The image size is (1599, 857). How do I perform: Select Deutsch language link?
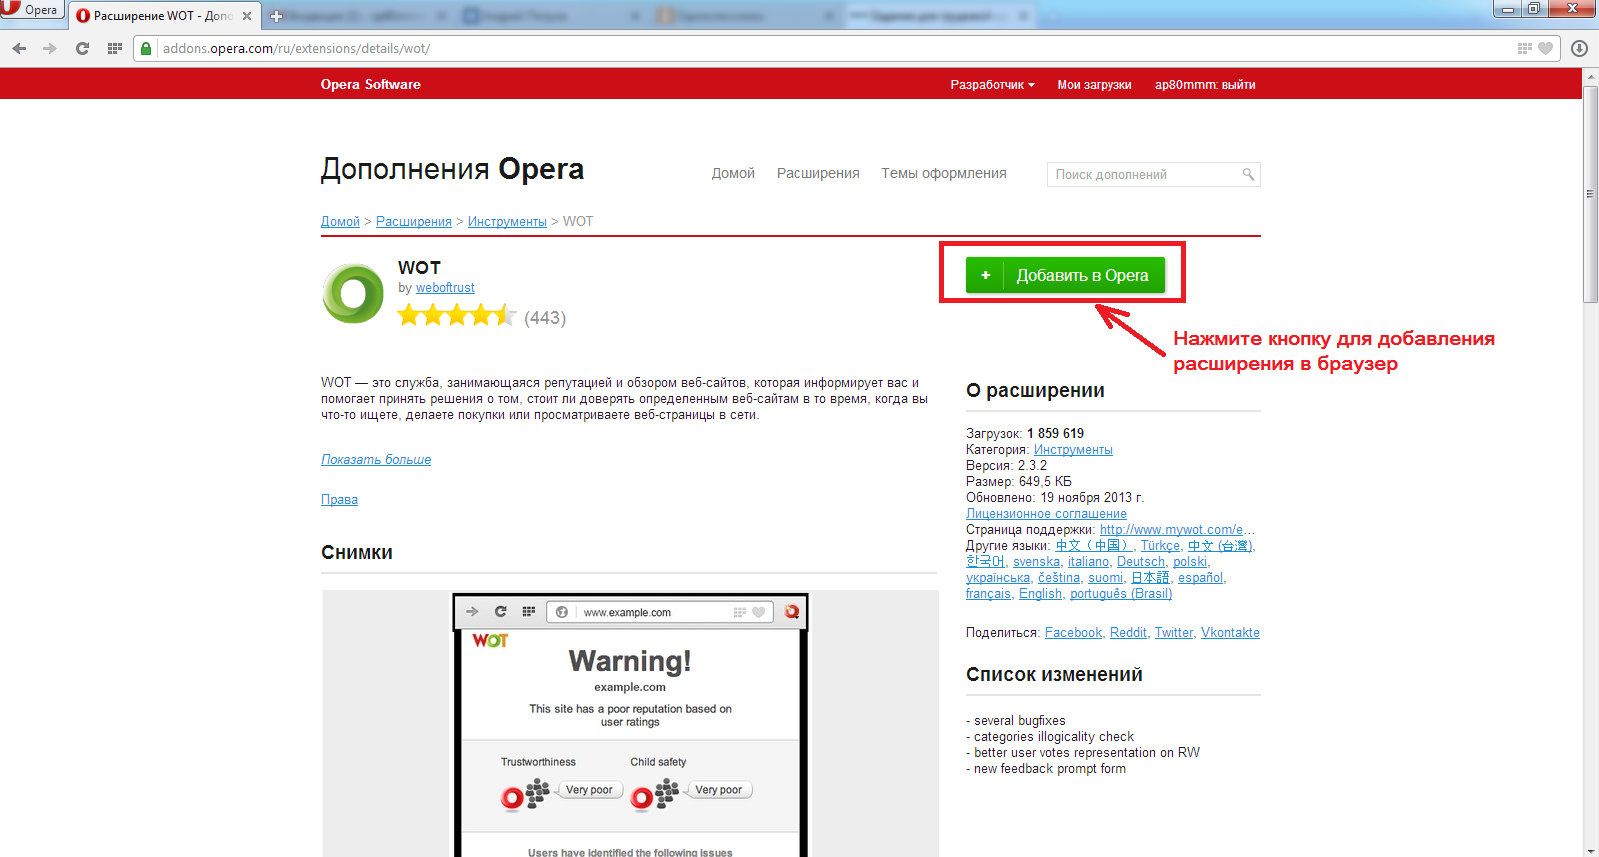1141,562
